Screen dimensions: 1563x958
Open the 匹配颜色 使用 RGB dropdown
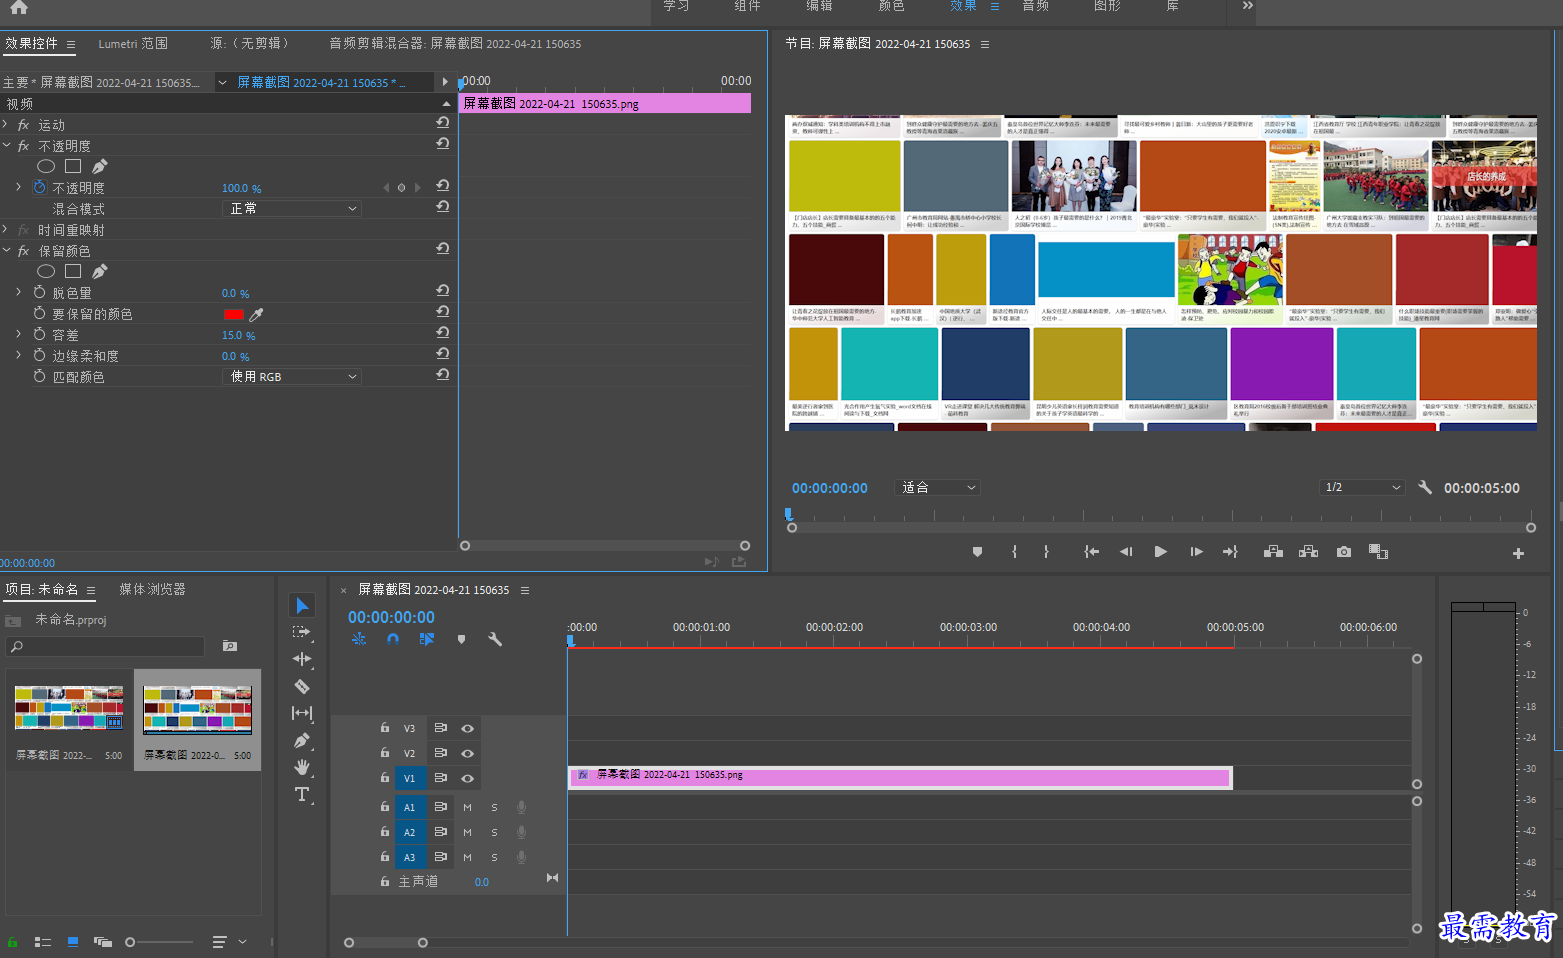click(x=291, y=376)
